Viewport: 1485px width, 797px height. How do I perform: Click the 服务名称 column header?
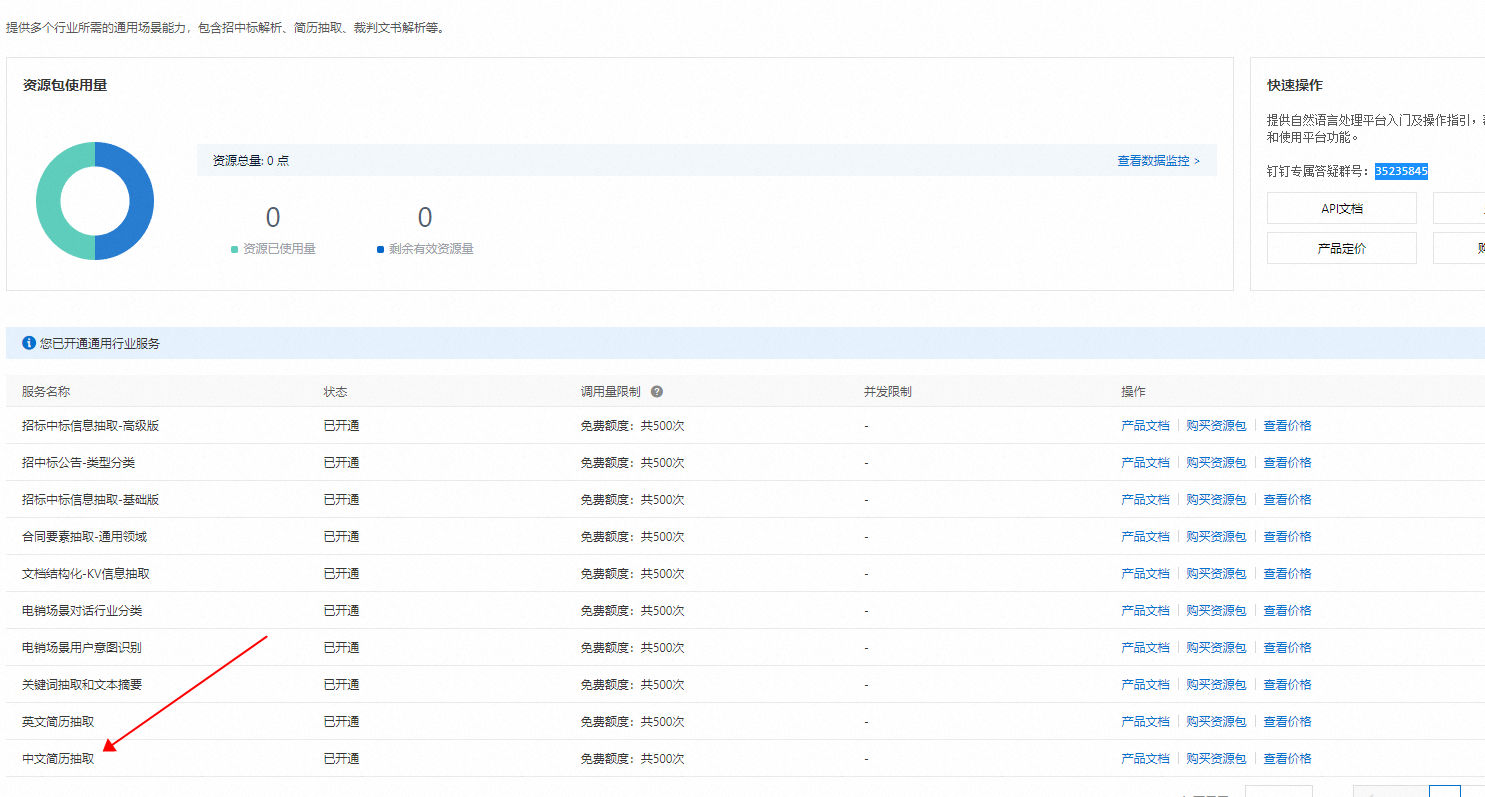(46, 392)
